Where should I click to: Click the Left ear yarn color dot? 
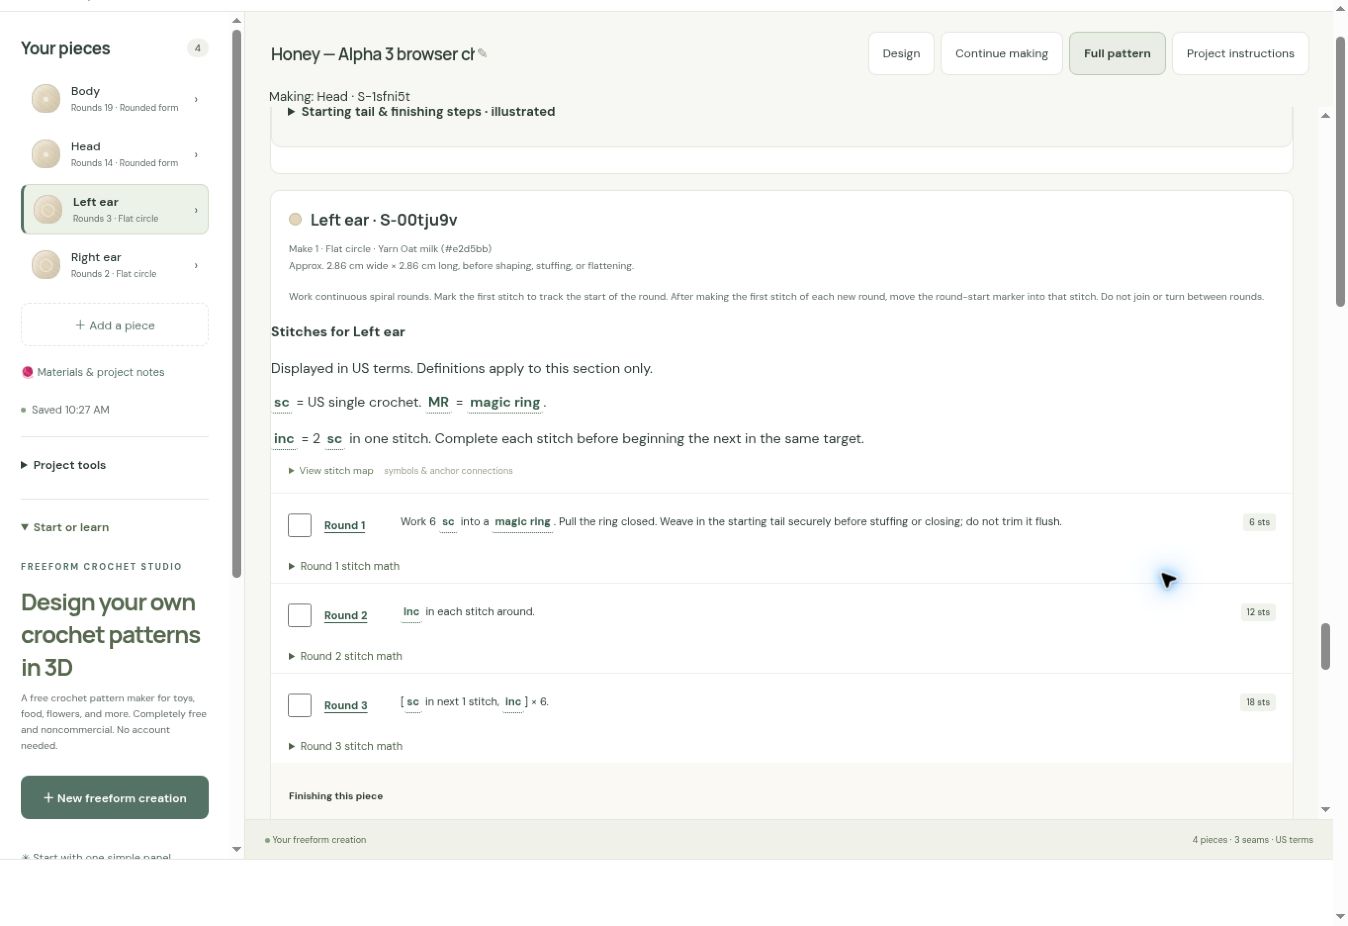(295, 219)
